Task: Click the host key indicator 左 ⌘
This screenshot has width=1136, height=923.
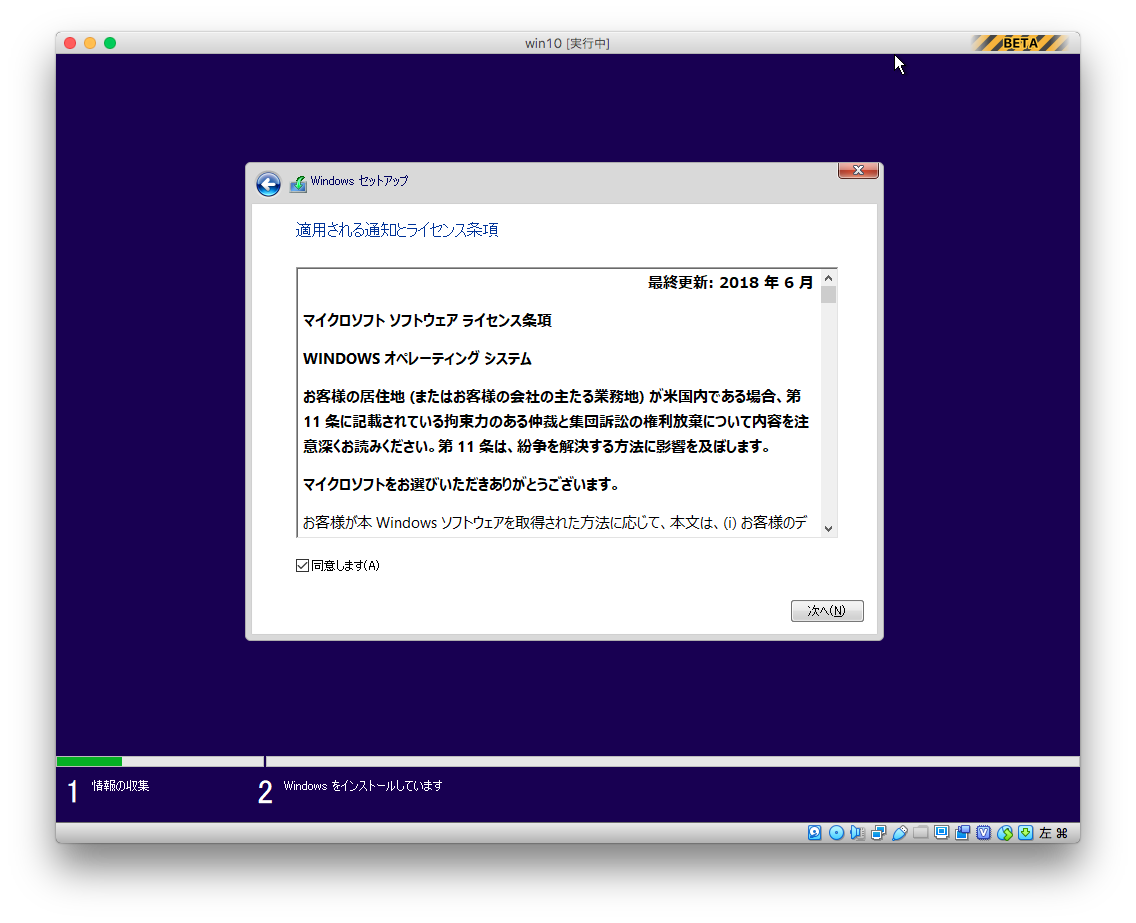Action: [1053, 832]
